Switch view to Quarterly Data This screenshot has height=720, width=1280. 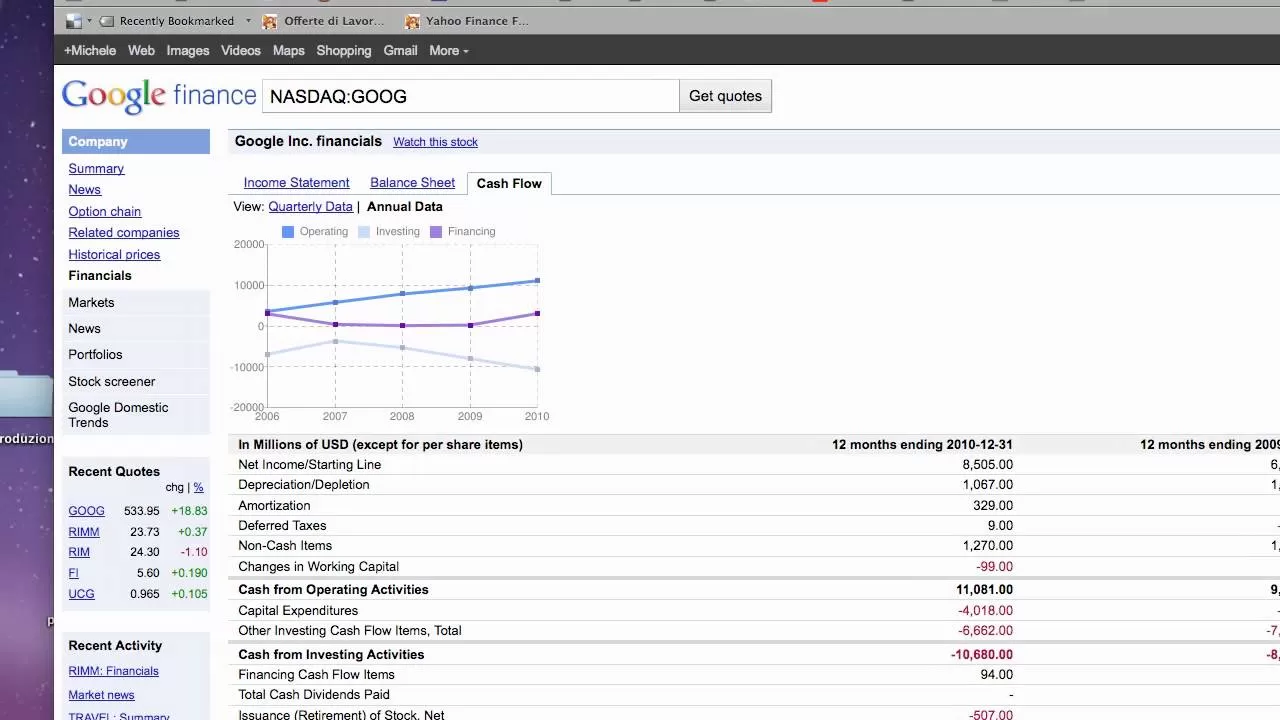310,206
